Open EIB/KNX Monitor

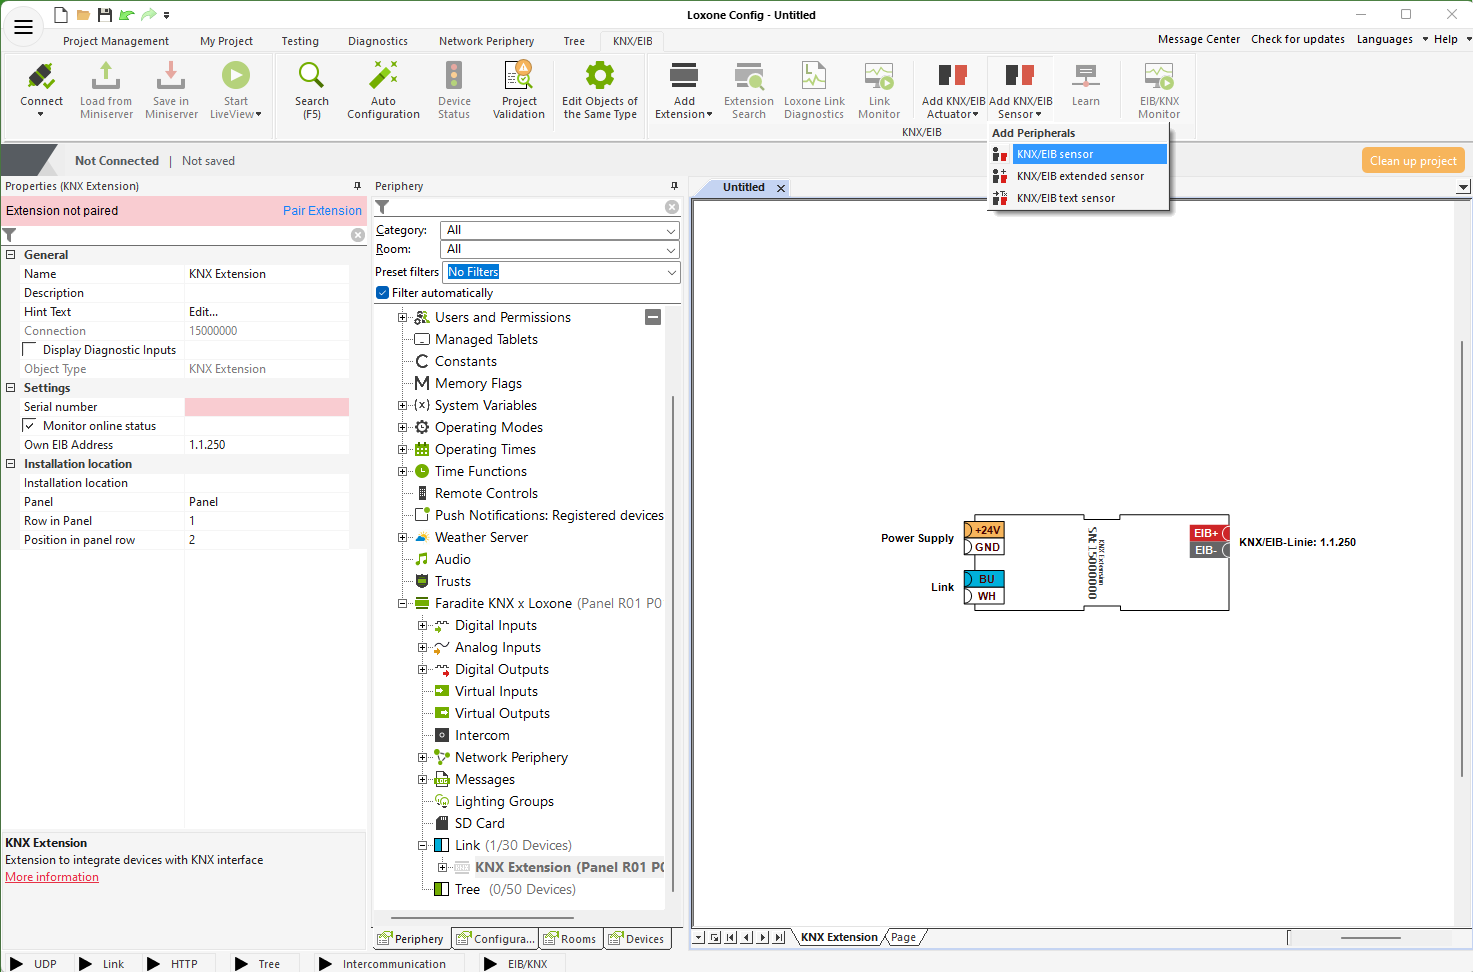(x=1159, y=89)
